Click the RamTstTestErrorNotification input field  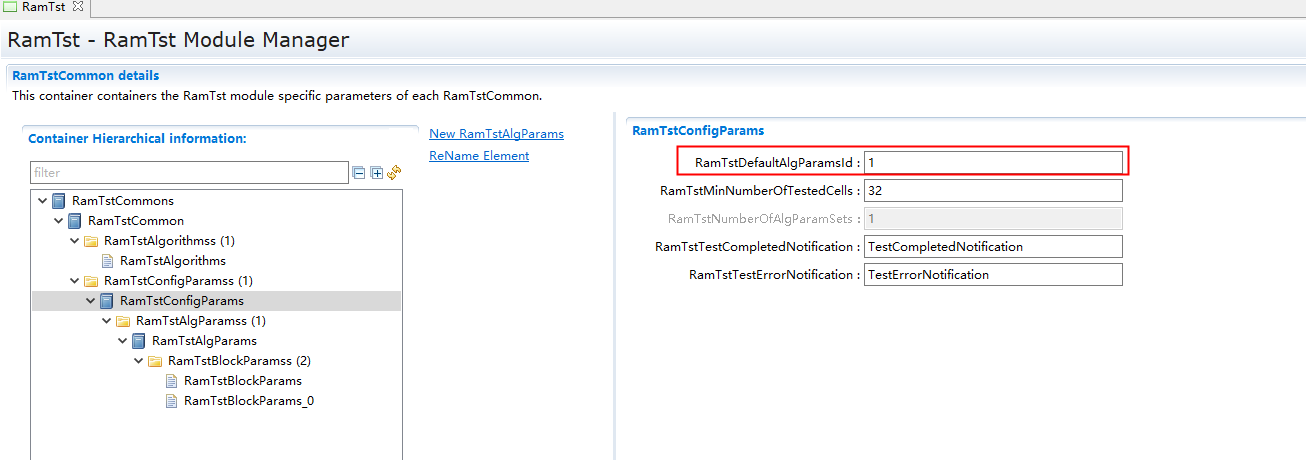(x=992, y=274)
